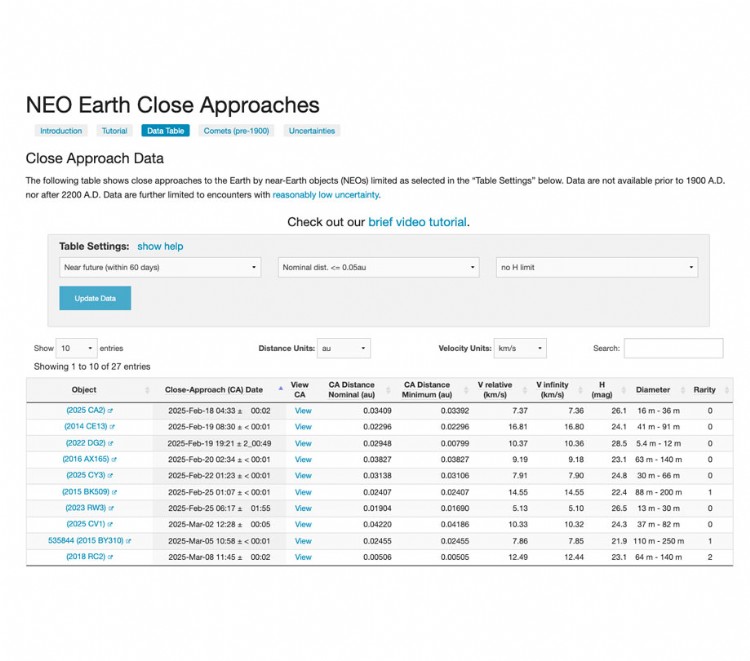750x661 pixels.
Task: Open the brief video tutorial link
Action: pyautogui.click(x=418, y=222)
